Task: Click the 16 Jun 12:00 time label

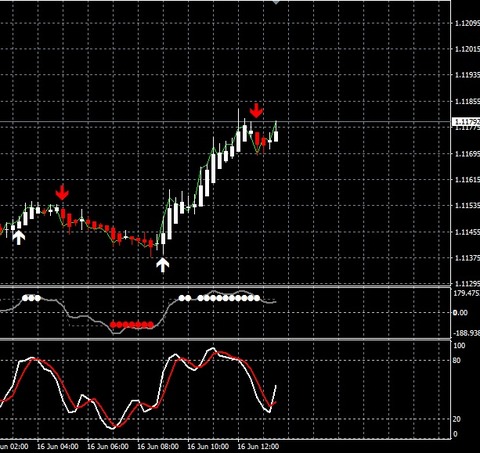Action: (x=258, y=446)
